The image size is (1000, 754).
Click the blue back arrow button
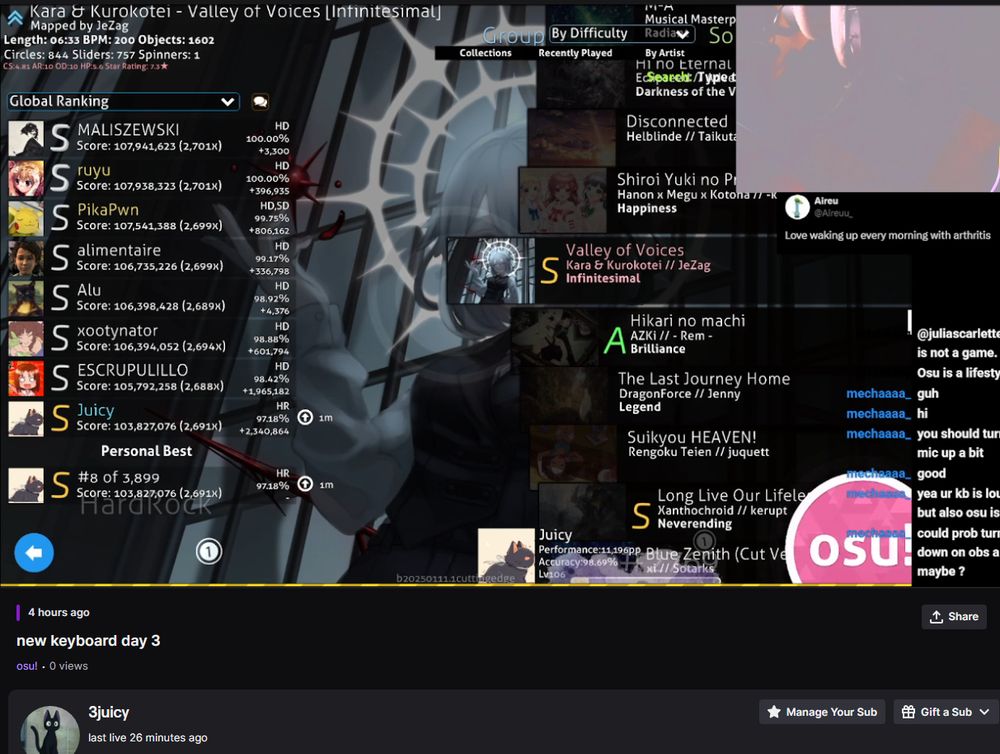(x=34, y=552)
